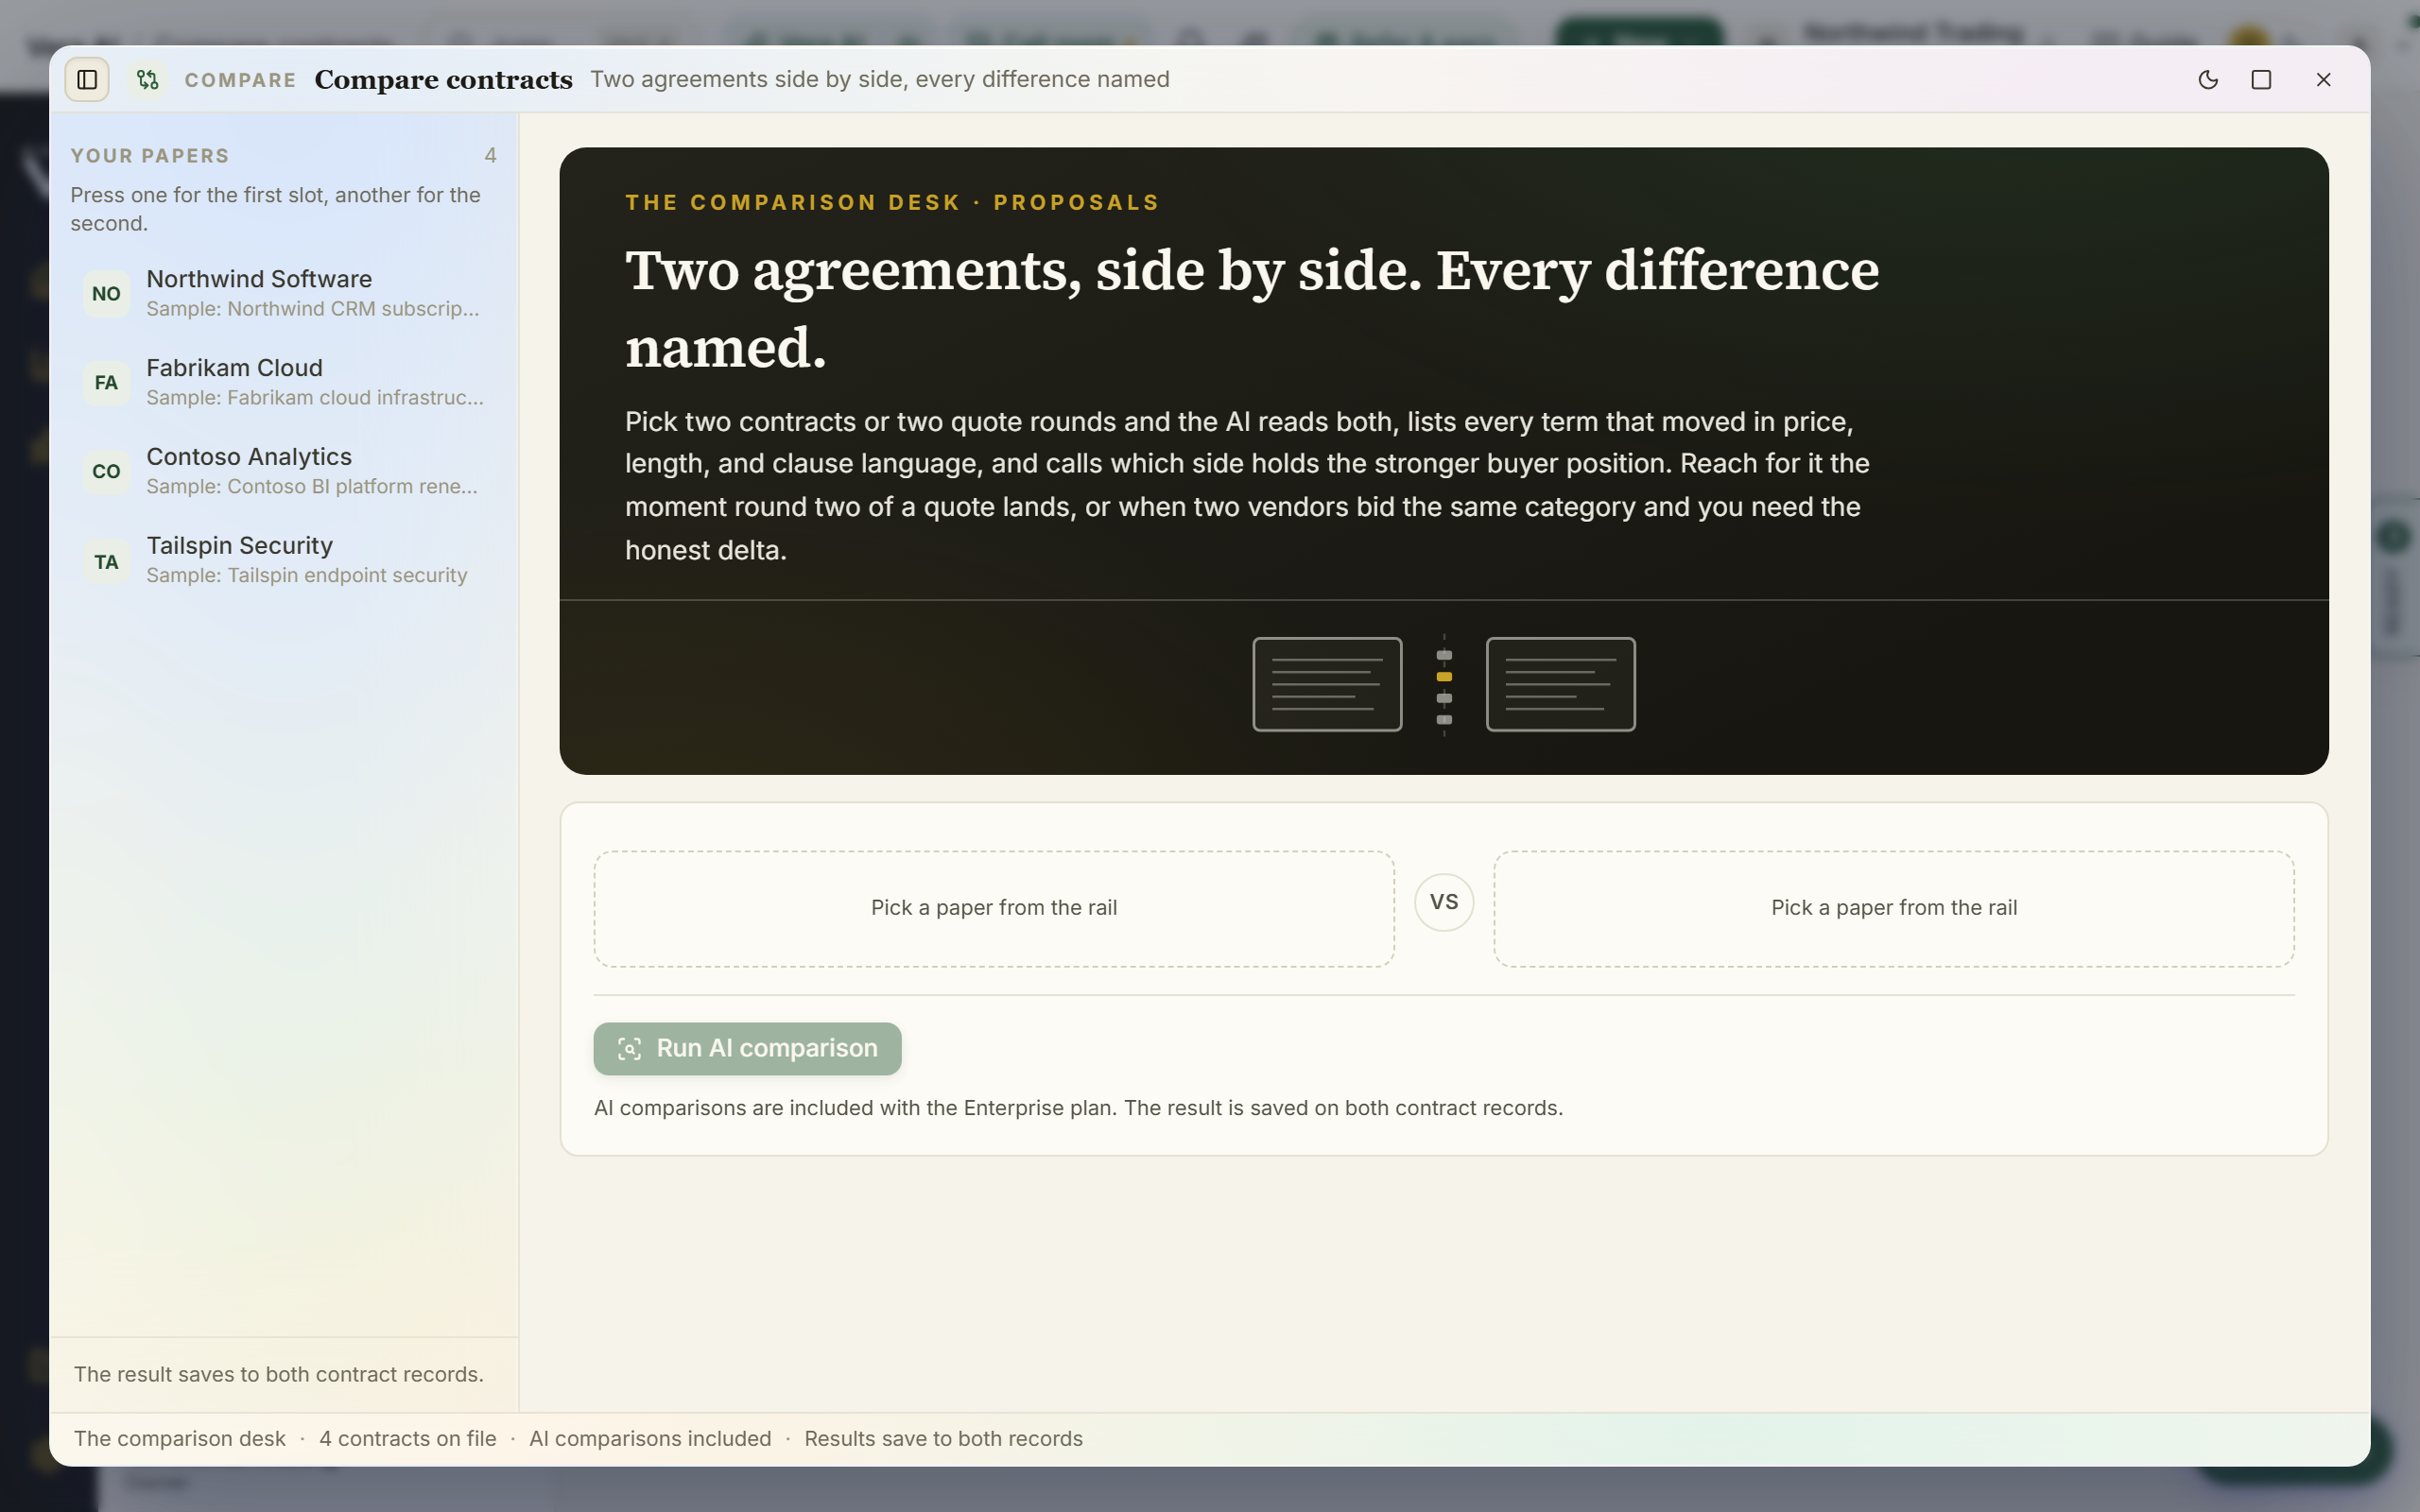The width and height of the screenshot is (2420, 1512).
Task: Switch to dark mode with moon icon
Action: (2208, 79)
